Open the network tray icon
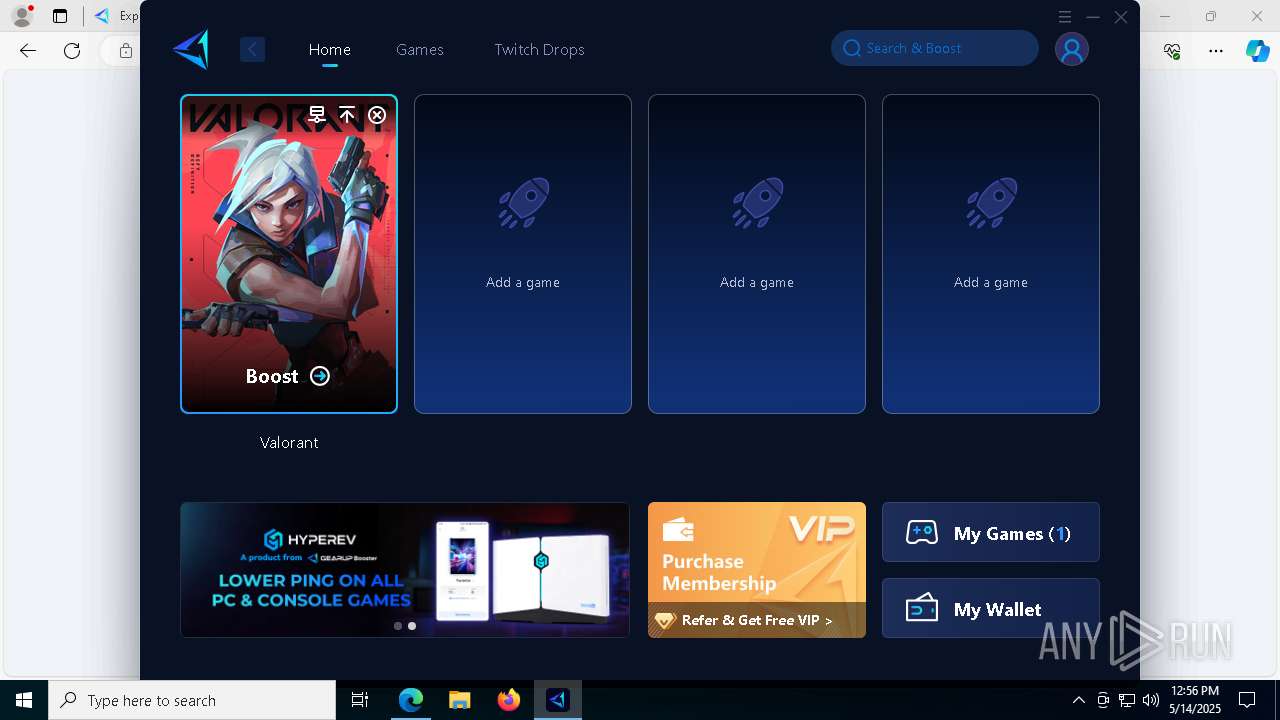1280x720 pixels. point(1127,700)
